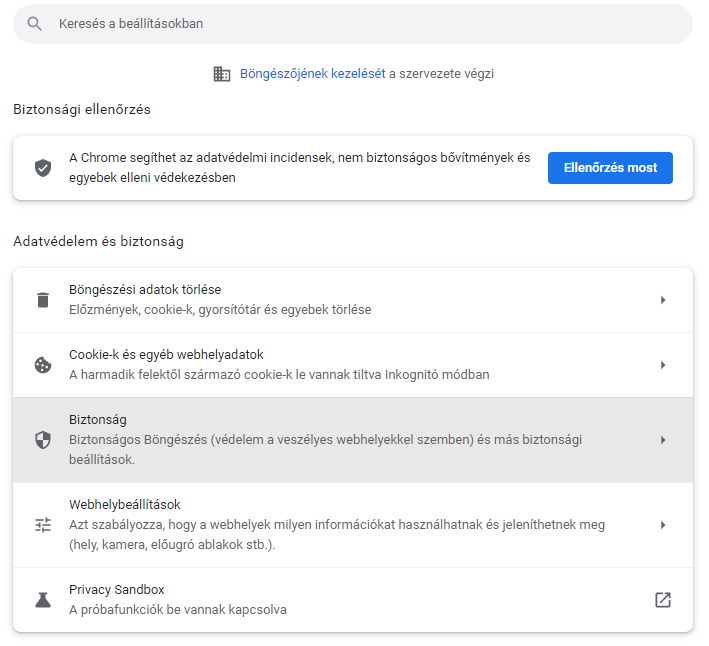
Task: Expand the Cookie-k és egyéb webhelyadatok arrow
Action: pos(663,365)
